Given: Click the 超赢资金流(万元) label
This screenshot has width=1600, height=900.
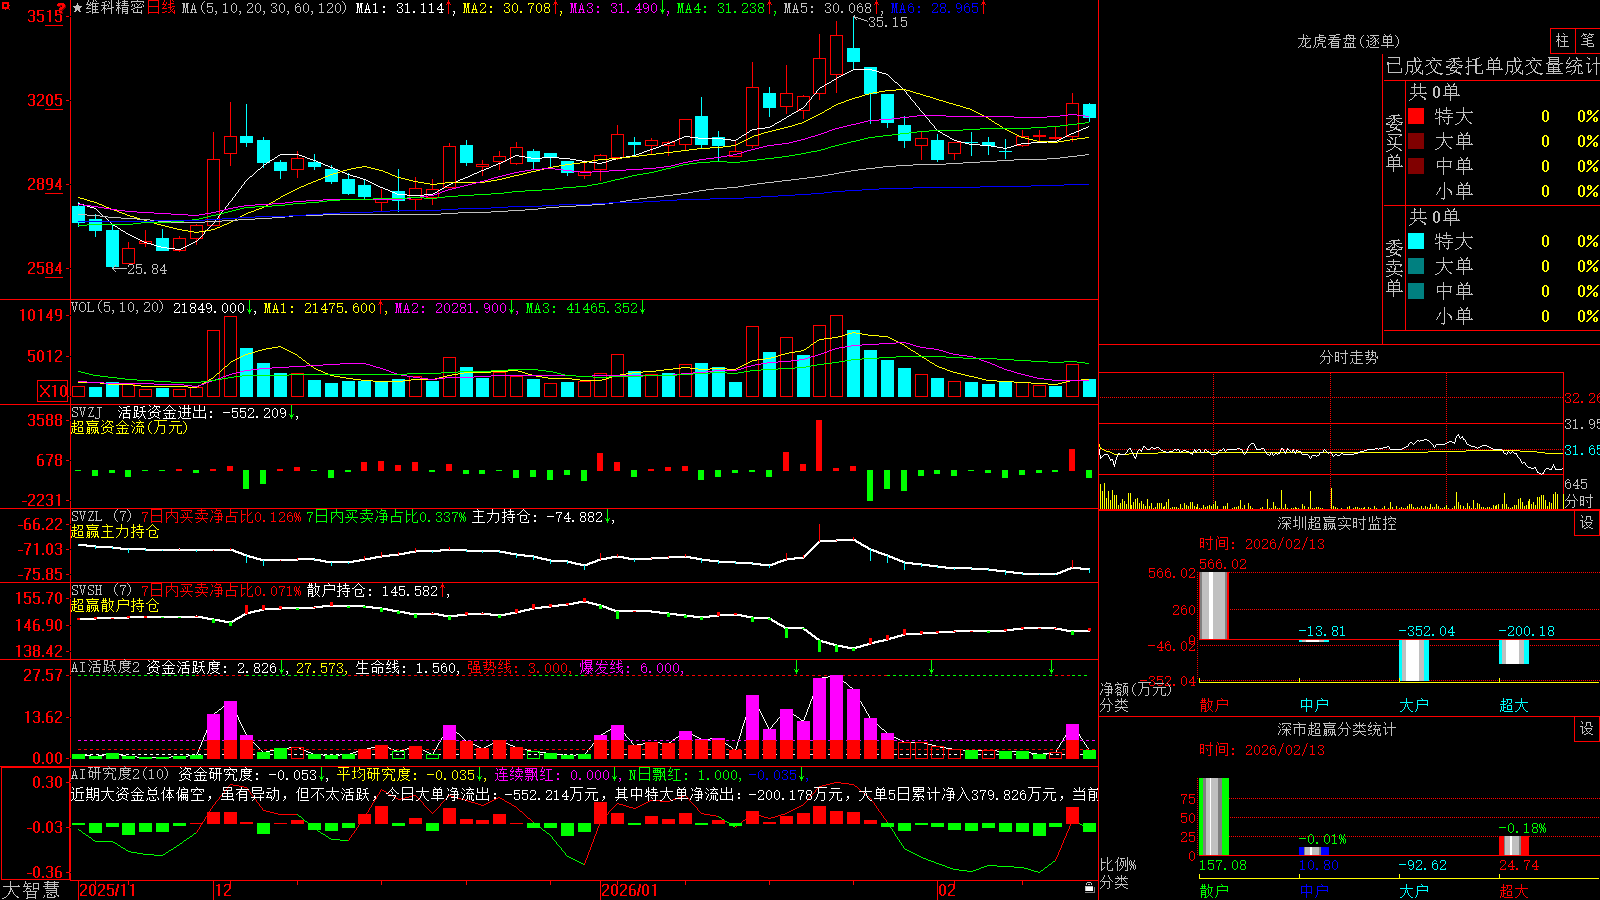Looking at the screenshot, I should pyautogui.click(x=129, y=427).
